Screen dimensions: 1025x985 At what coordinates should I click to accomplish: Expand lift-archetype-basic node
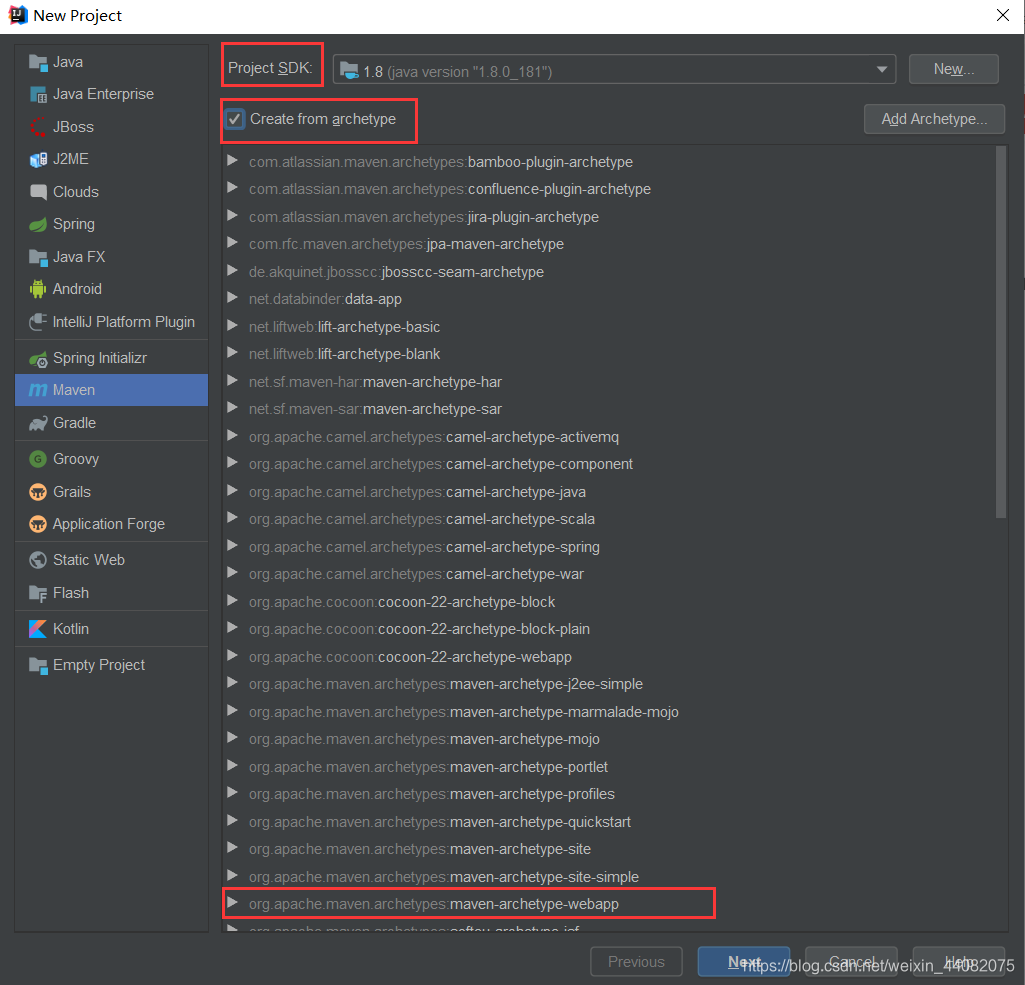pyautogui.click(x=232, y=326)
